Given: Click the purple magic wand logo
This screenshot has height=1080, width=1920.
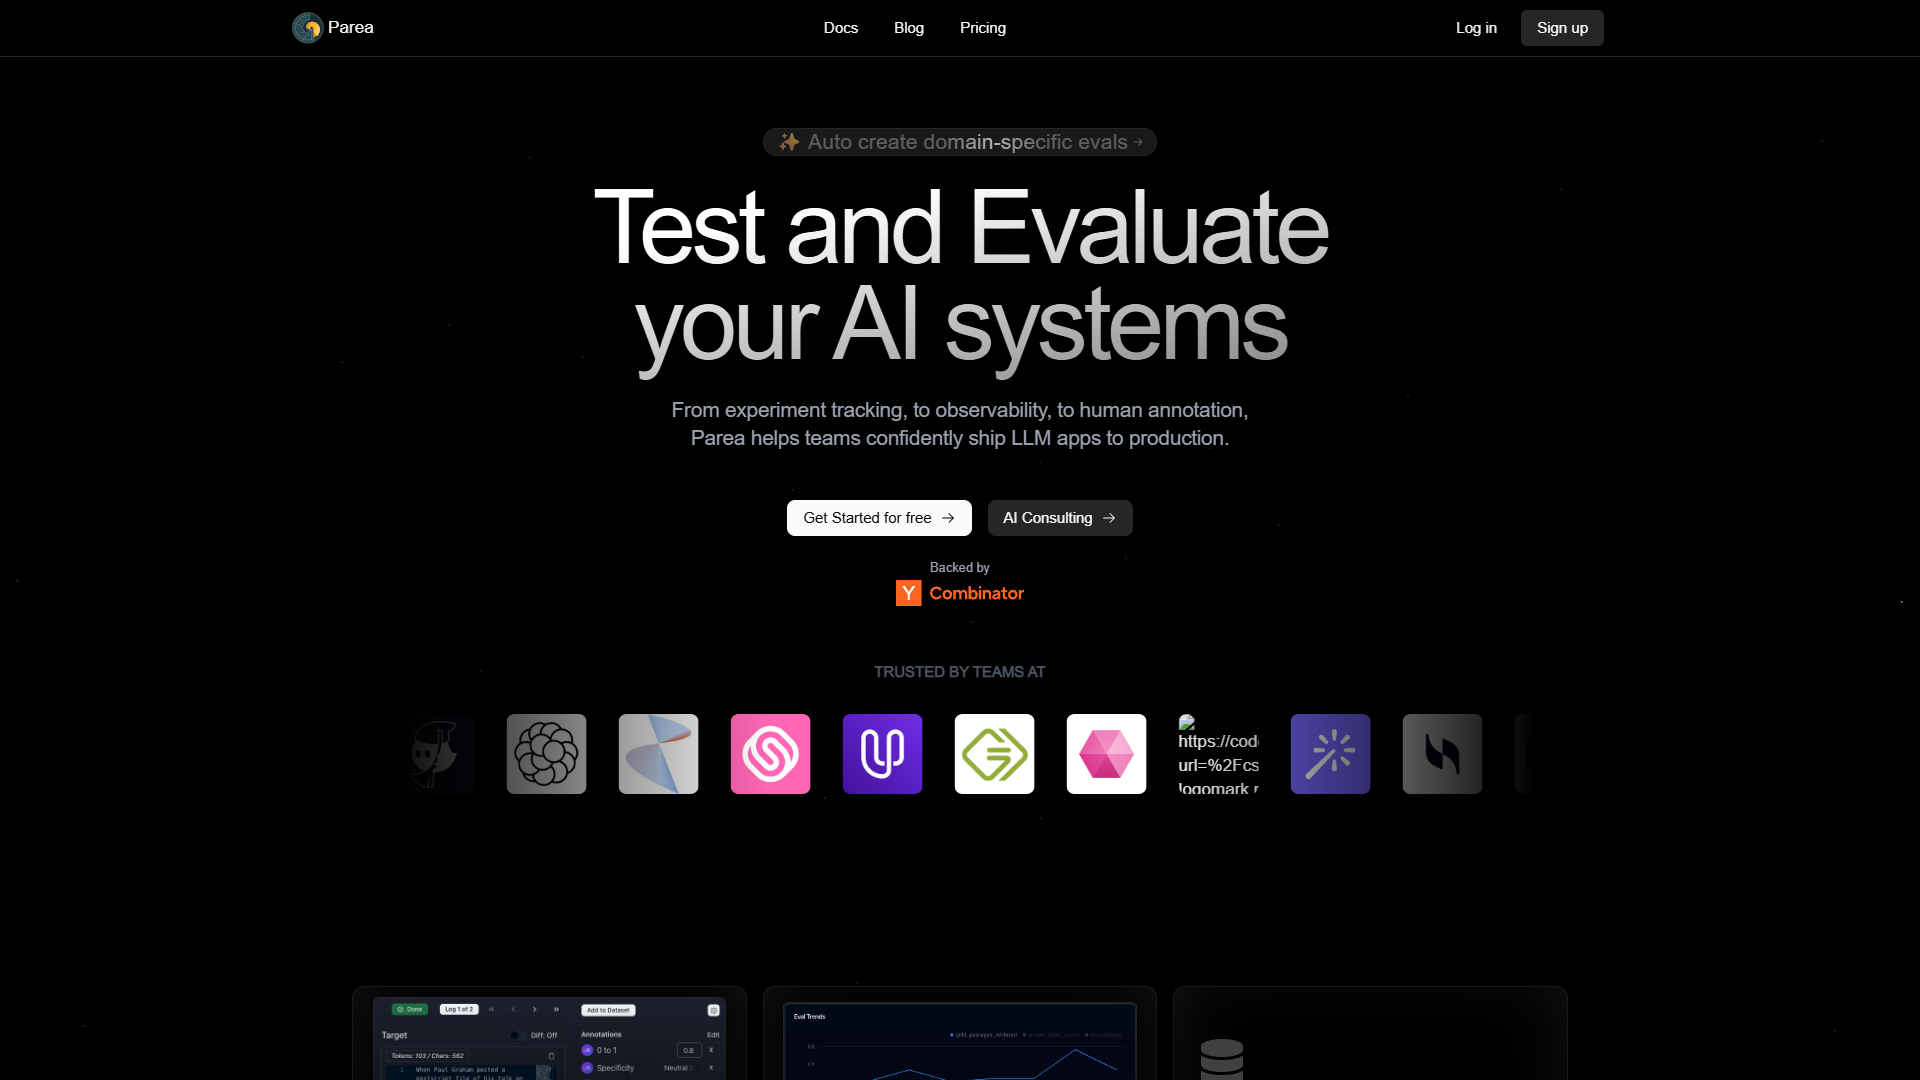Looking at the screenshot, I should tap(1331, 754).
